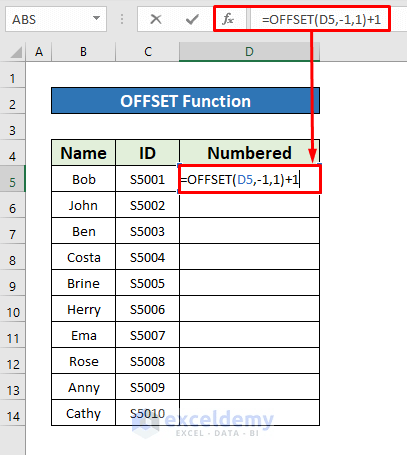Screen dimensions: 407x455
Task: Cancel the formula entry with X icon
Action: tap(156, 19)
